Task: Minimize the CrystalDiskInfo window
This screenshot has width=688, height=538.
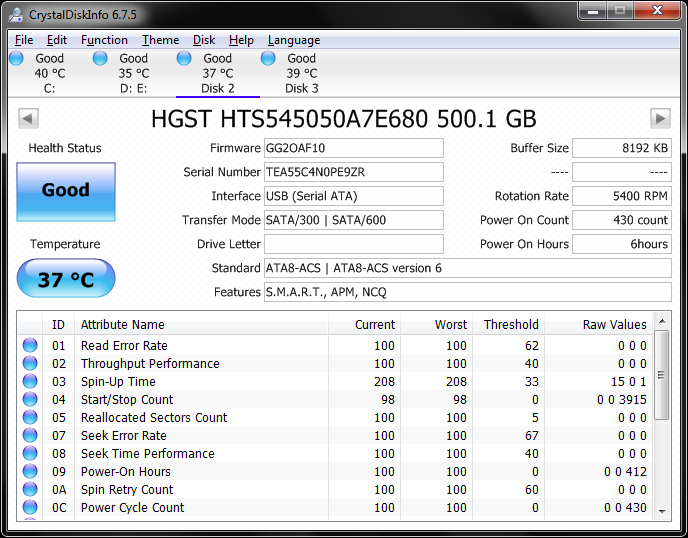Action: [593, 11]
